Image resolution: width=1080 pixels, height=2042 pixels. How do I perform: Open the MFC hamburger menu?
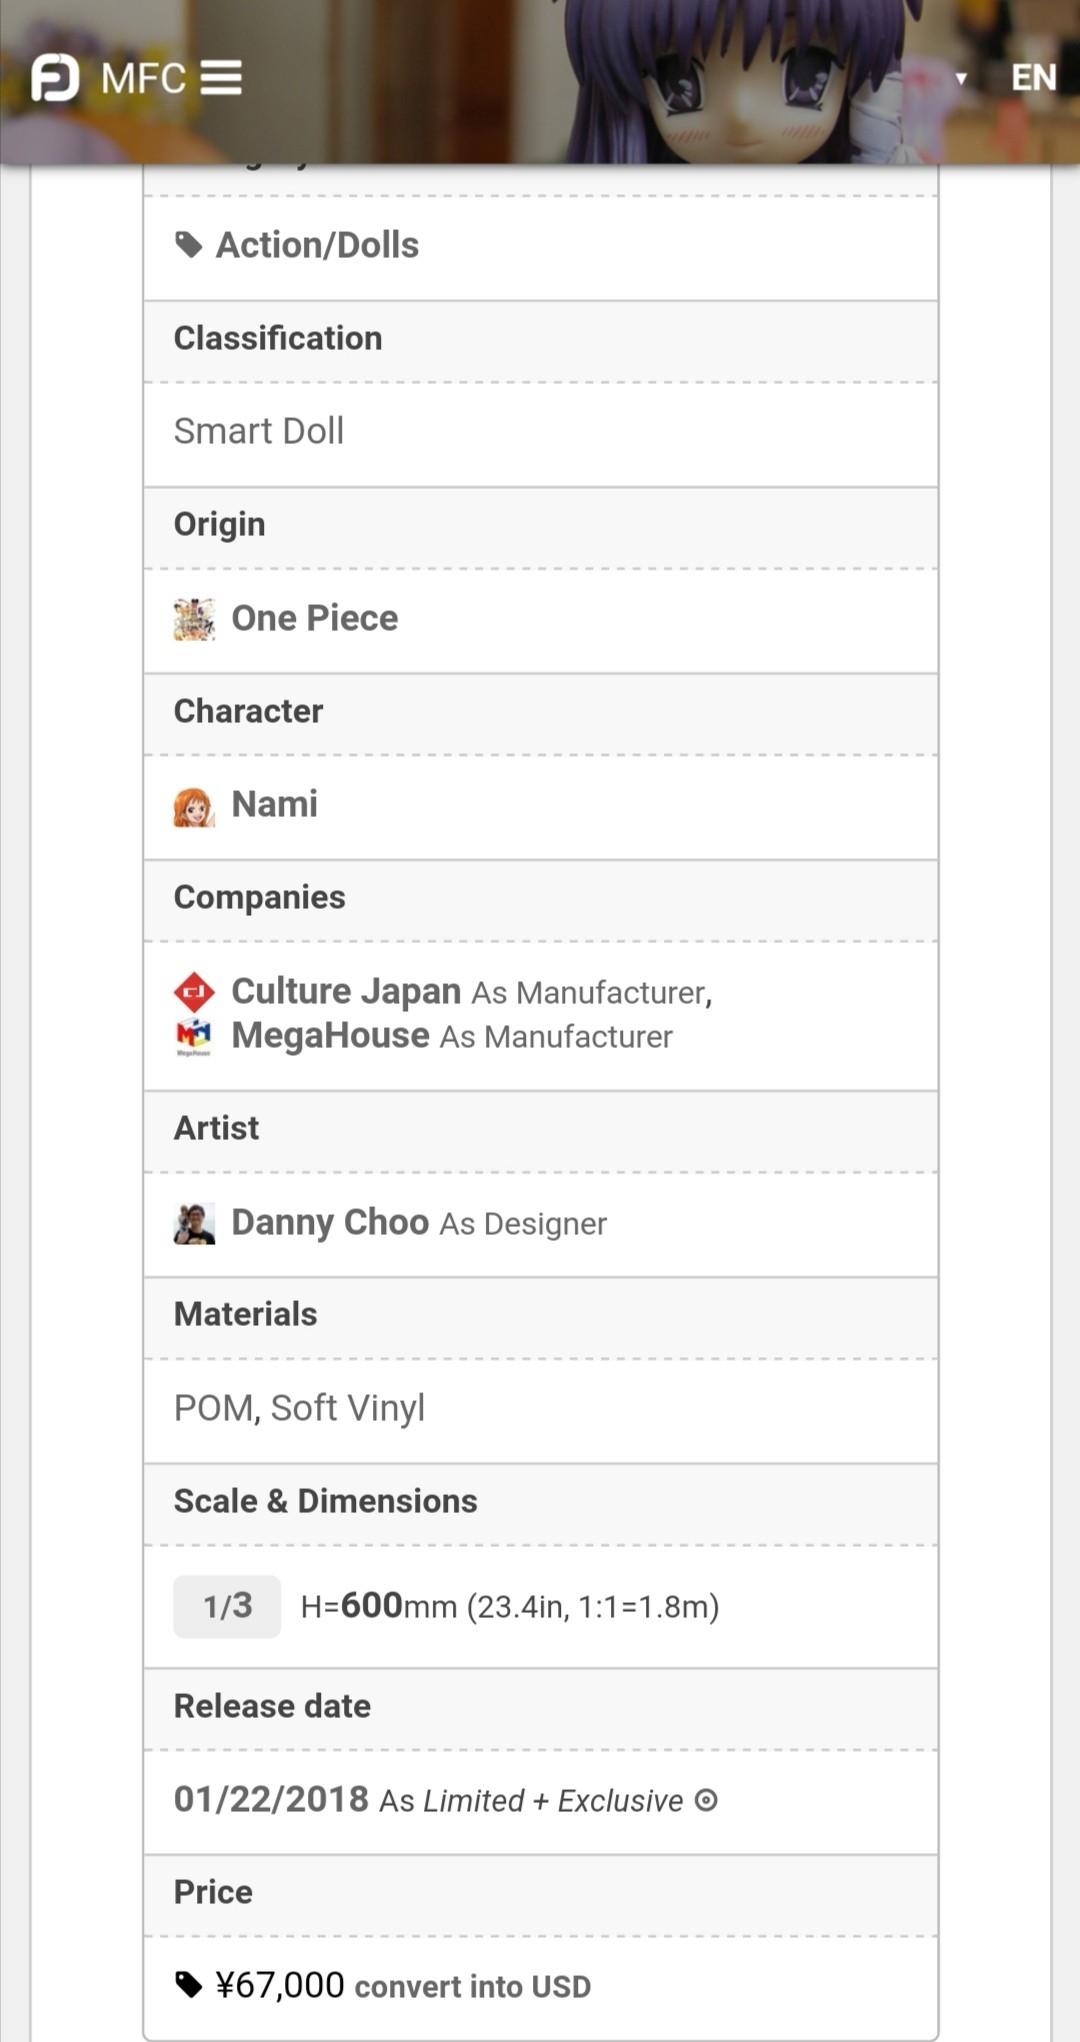coord(221,78)
